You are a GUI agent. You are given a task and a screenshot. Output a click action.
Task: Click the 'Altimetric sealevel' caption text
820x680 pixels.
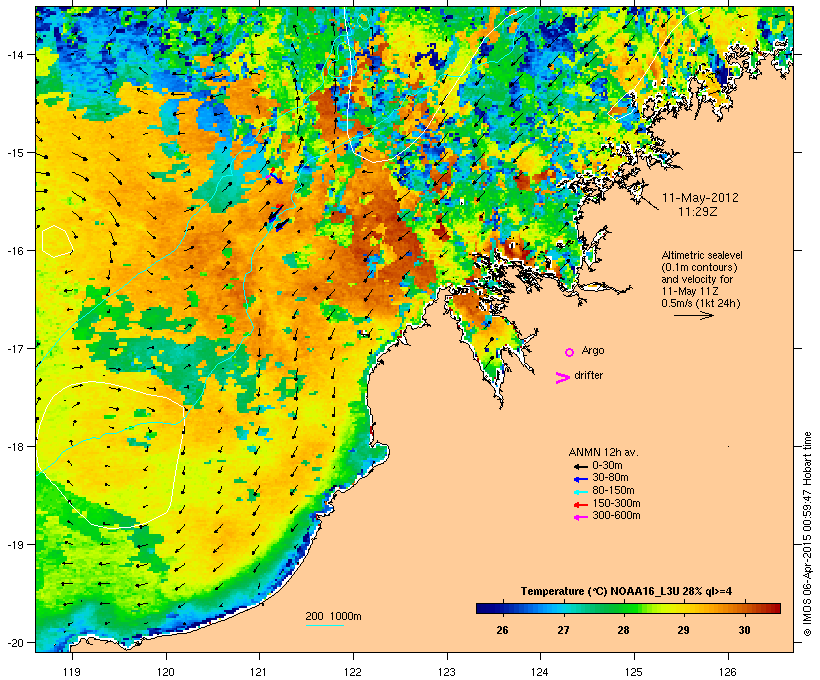(702, 255)
